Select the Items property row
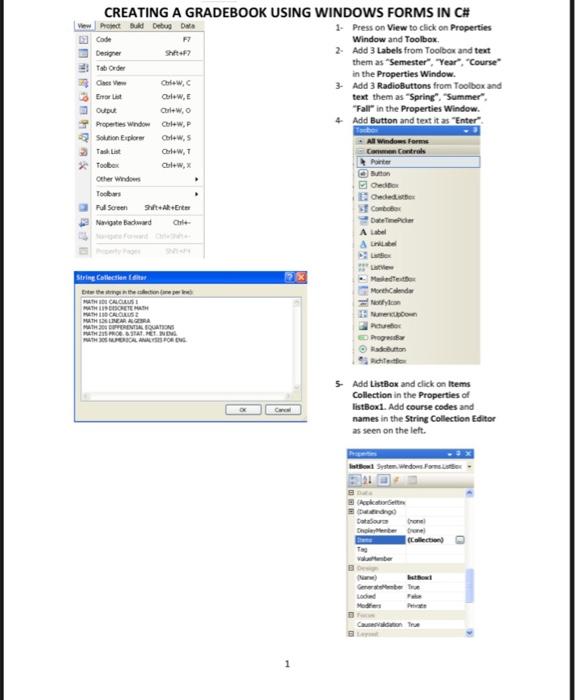Screen dimensions: 575x700 [410, 540]
